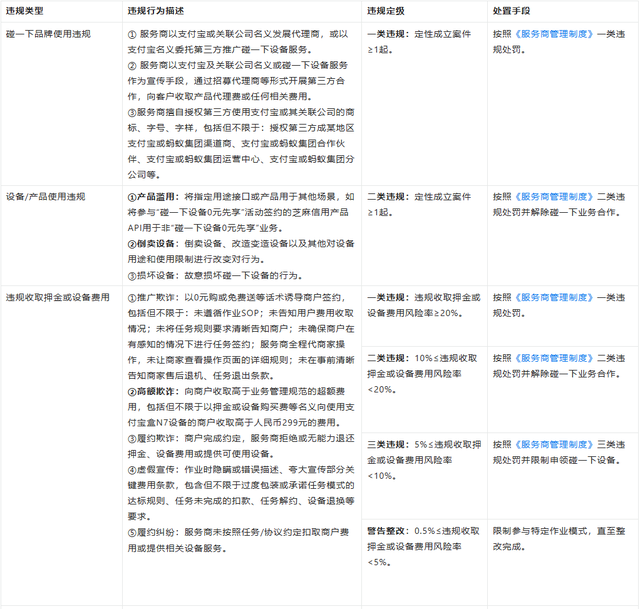Select the 碰一下品牌使用违规 type cell

[48, 34]
